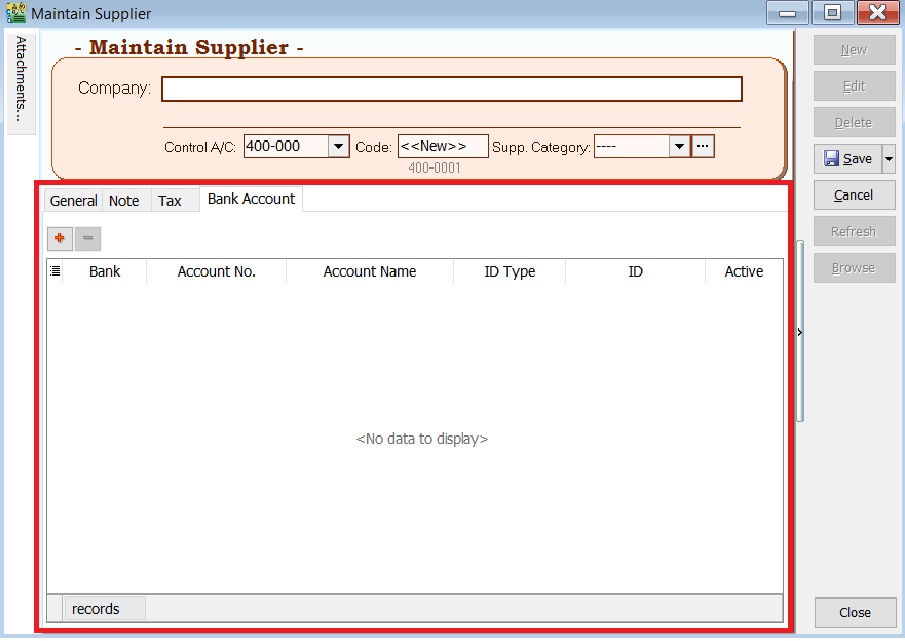Image resolution: width=905 pixels, height=641 pixels.
Task: Switch to the Tax tab
Action: pos(168,200)
